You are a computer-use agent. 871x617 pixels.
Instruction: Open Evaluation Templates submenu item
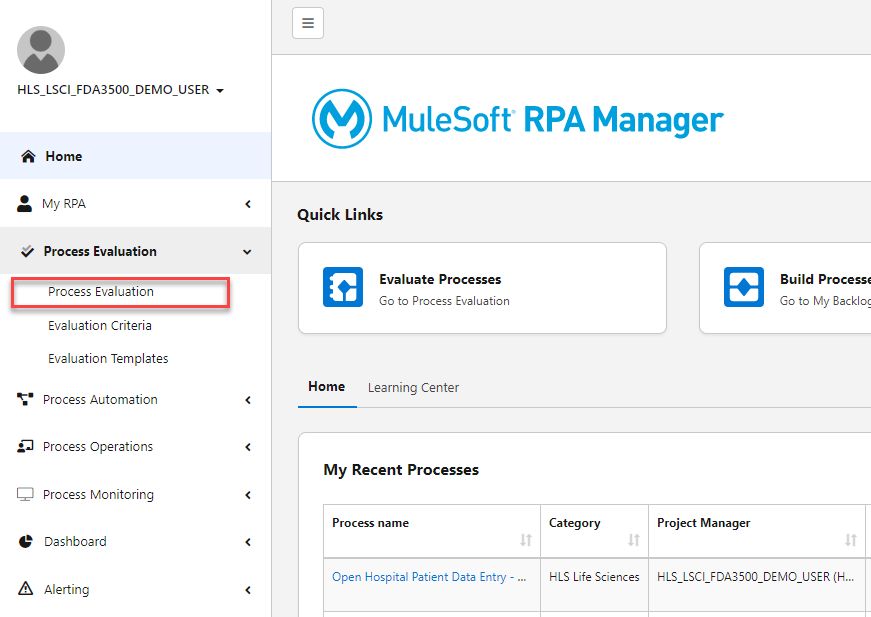108,358
